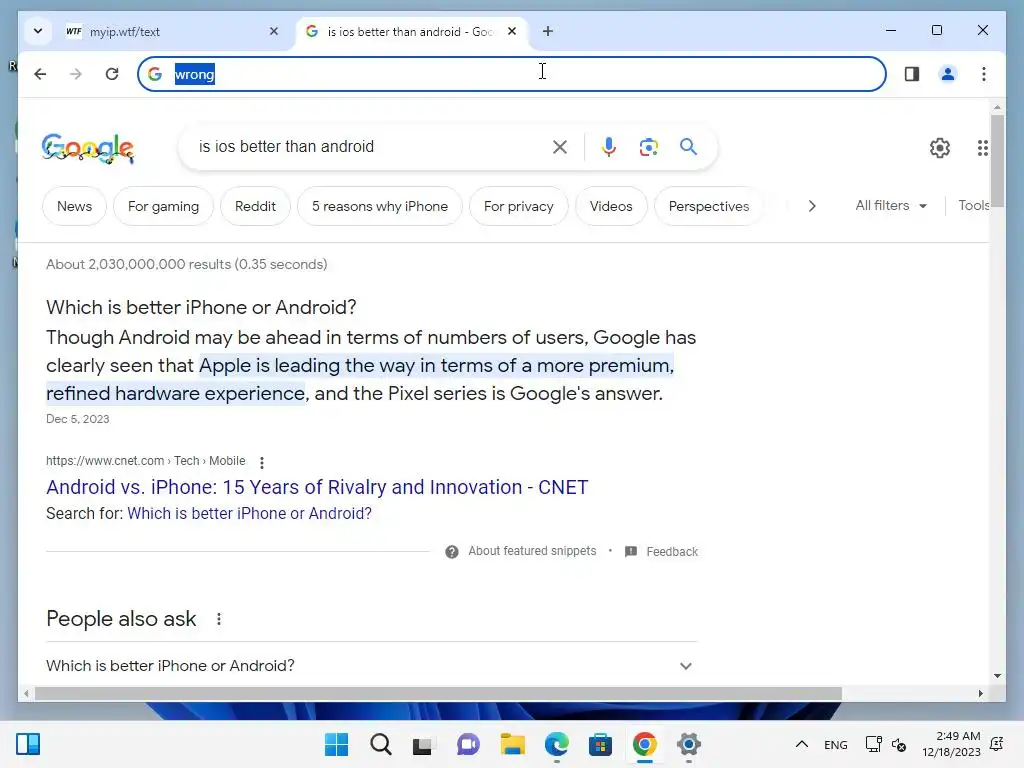Select the 'is ios better than android' tab
Screen dimensions: 1024x768
click(410, 31)
